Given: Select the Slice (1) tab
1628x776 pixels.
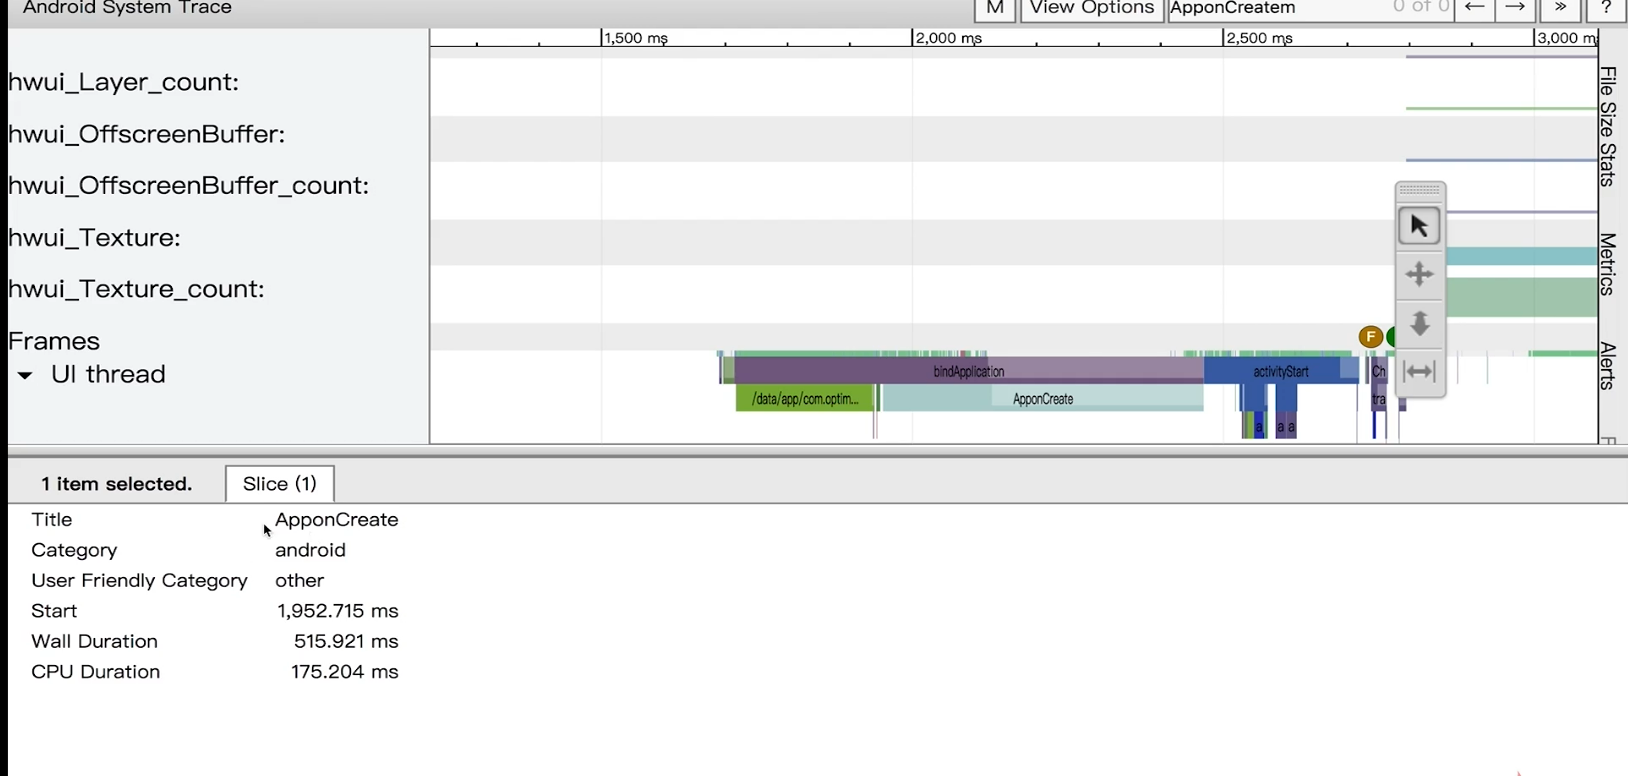Looking at the screenshot, I should tap(280, 484).
